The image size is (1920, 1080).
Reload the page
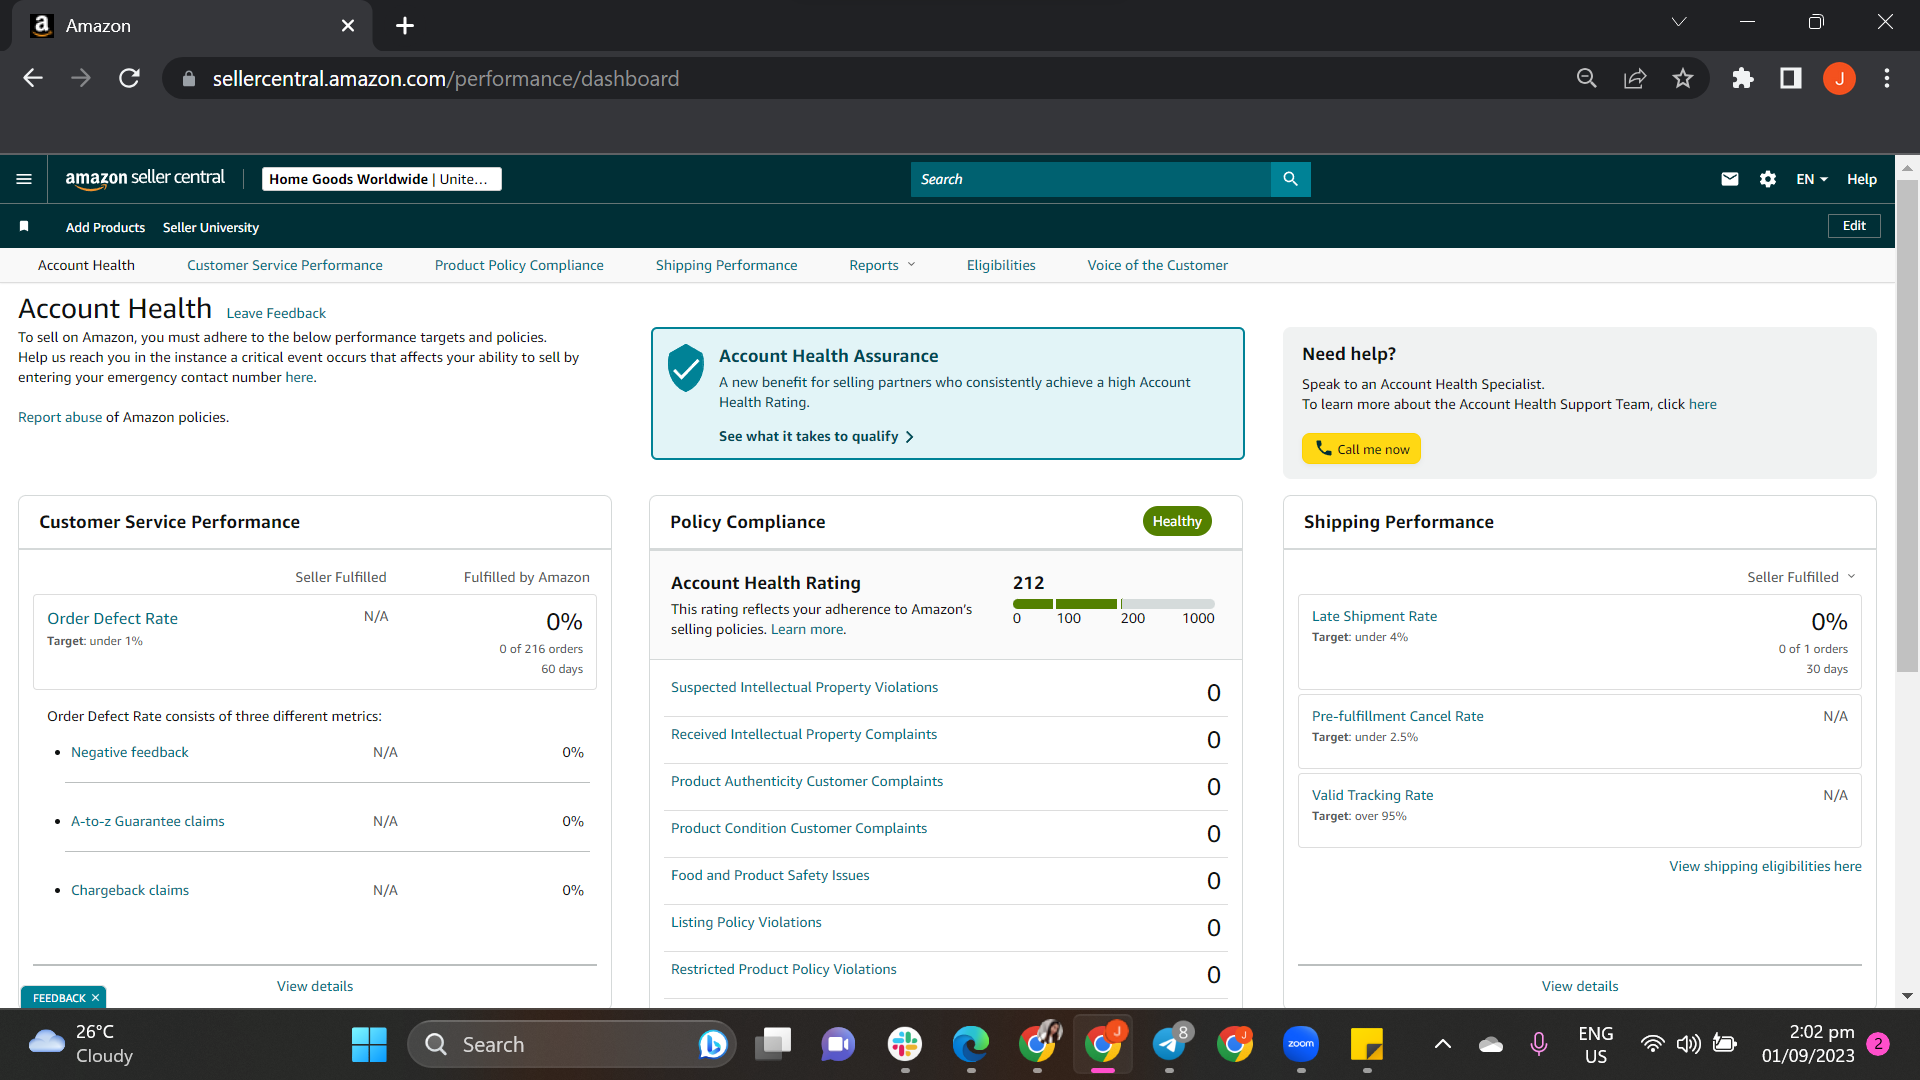(129, 78)
